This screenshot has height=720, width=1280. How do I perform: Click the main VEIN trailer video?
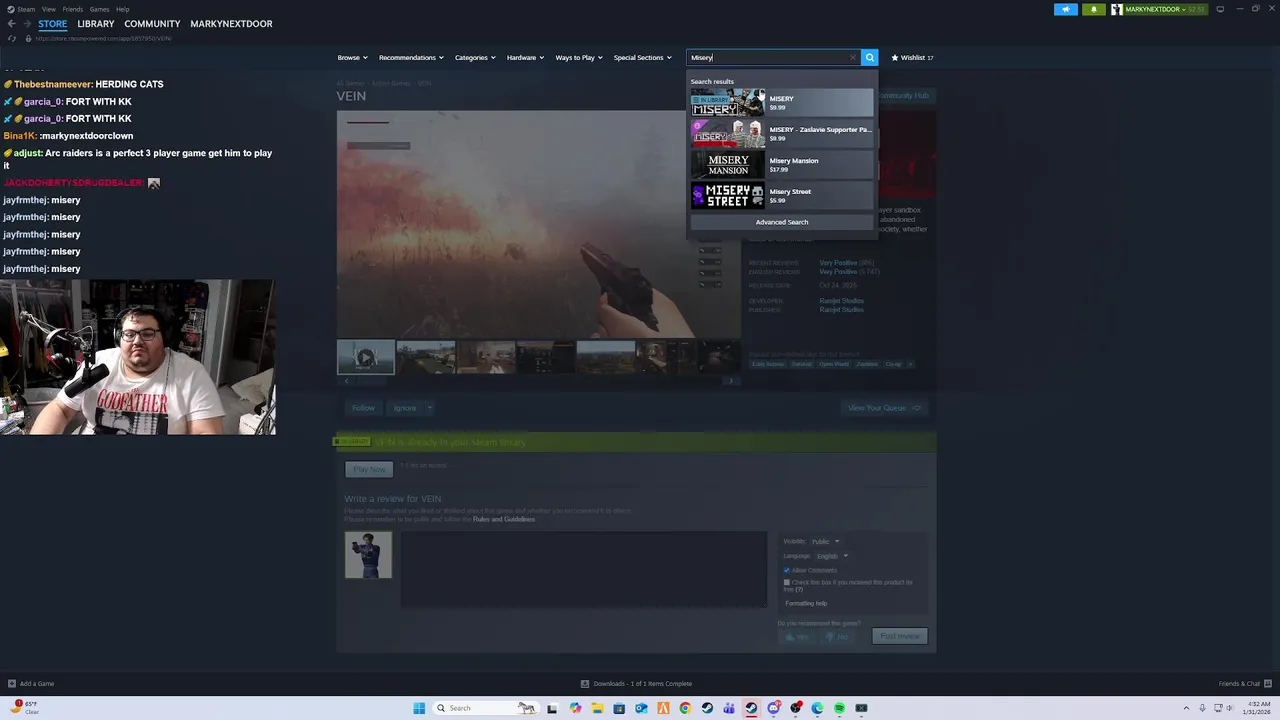(x=538, y=225)
